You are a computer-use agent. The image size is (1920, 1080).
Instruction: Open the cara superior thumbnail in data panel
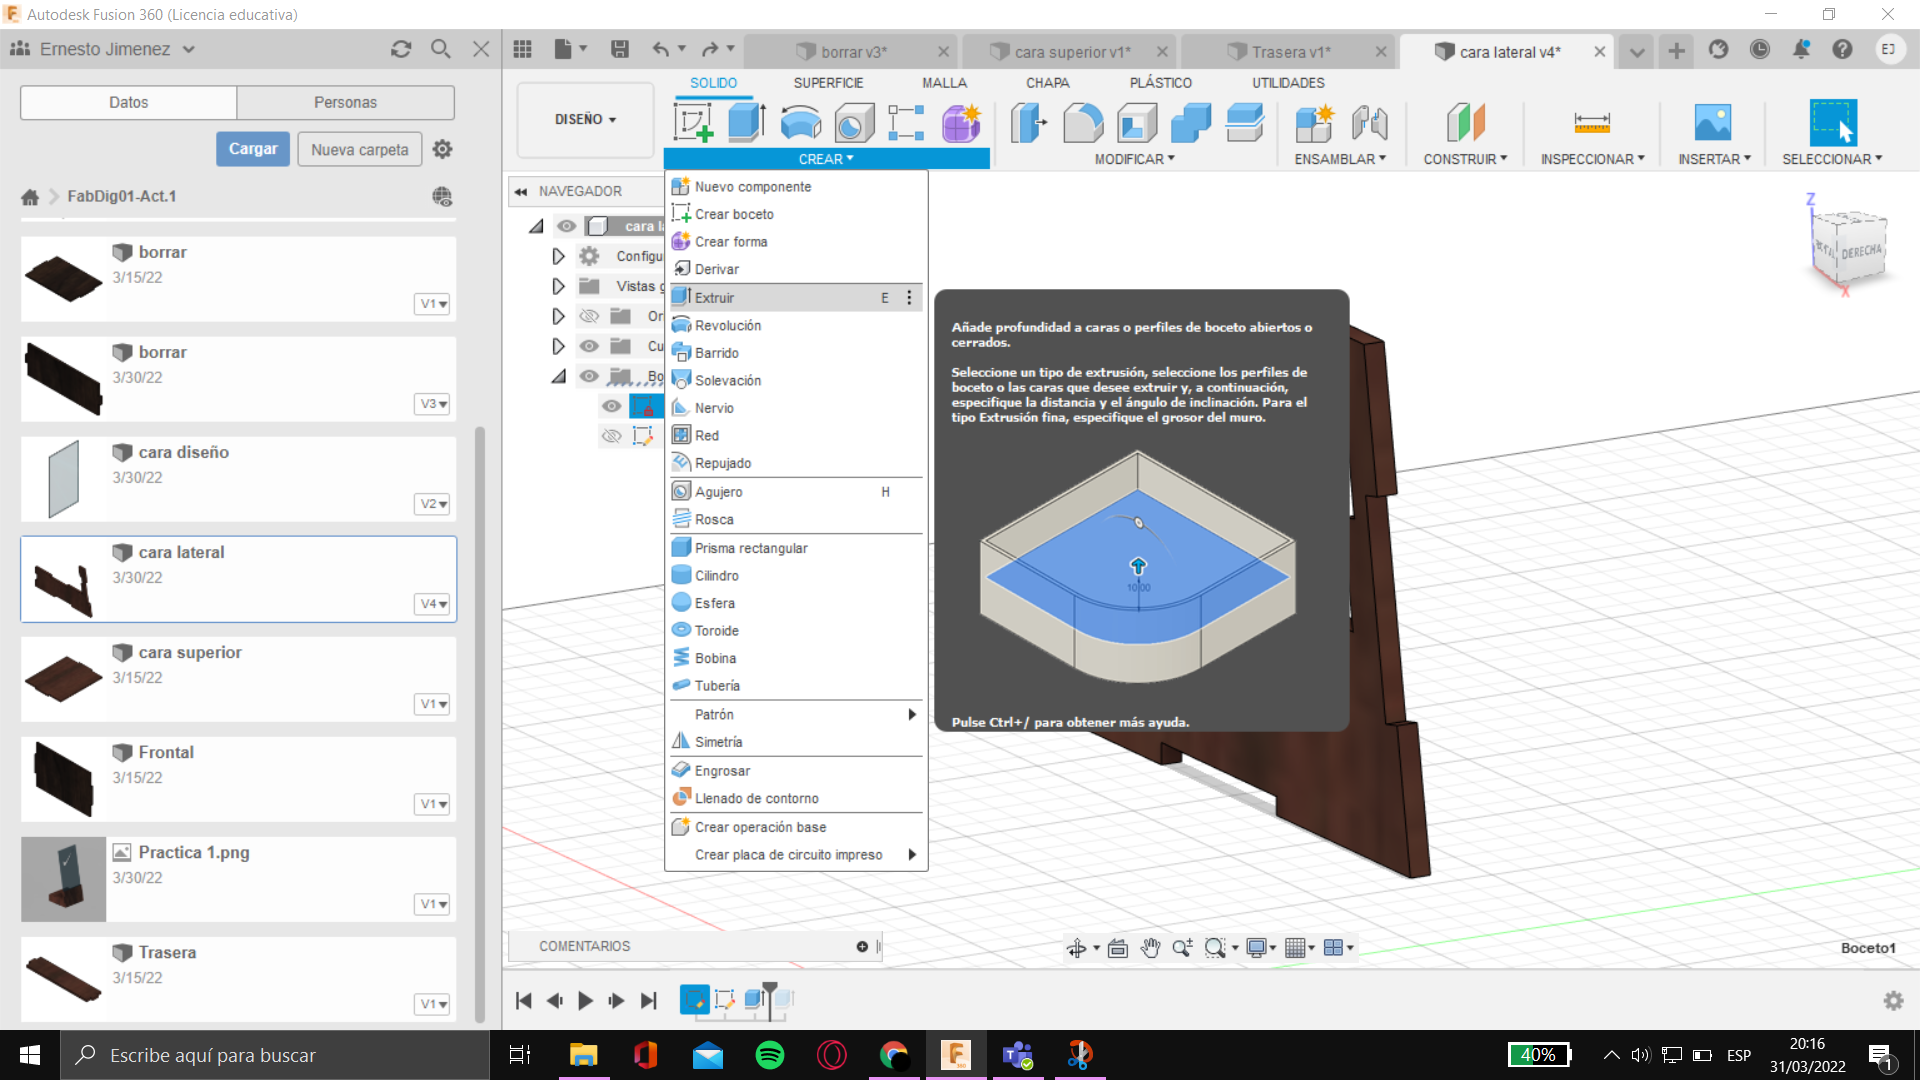click(x=63, y=679)
